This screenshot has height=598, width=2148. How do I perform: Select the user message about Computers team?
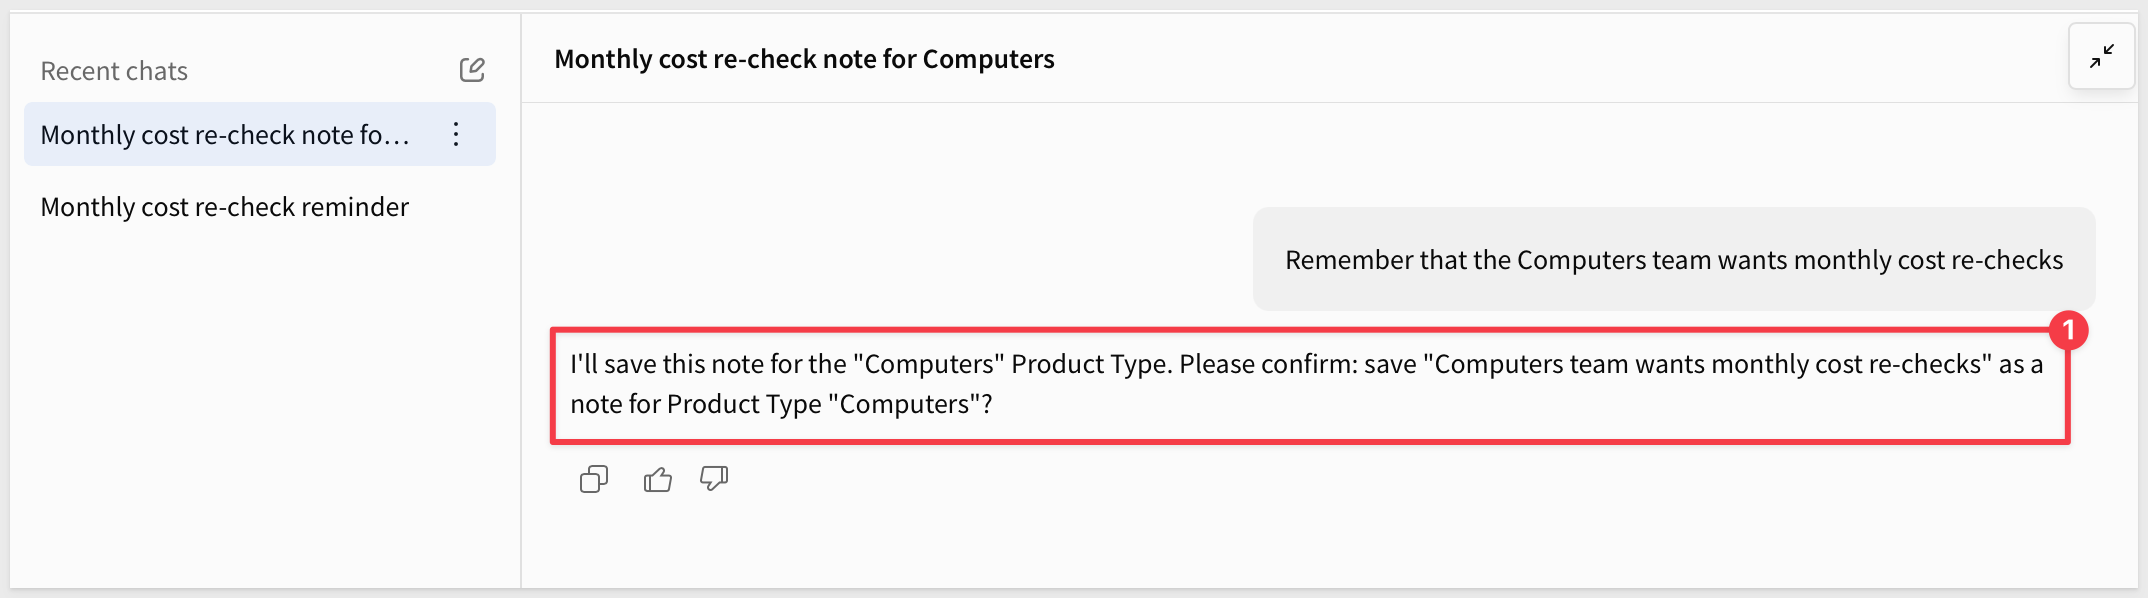click(1674, 259)
